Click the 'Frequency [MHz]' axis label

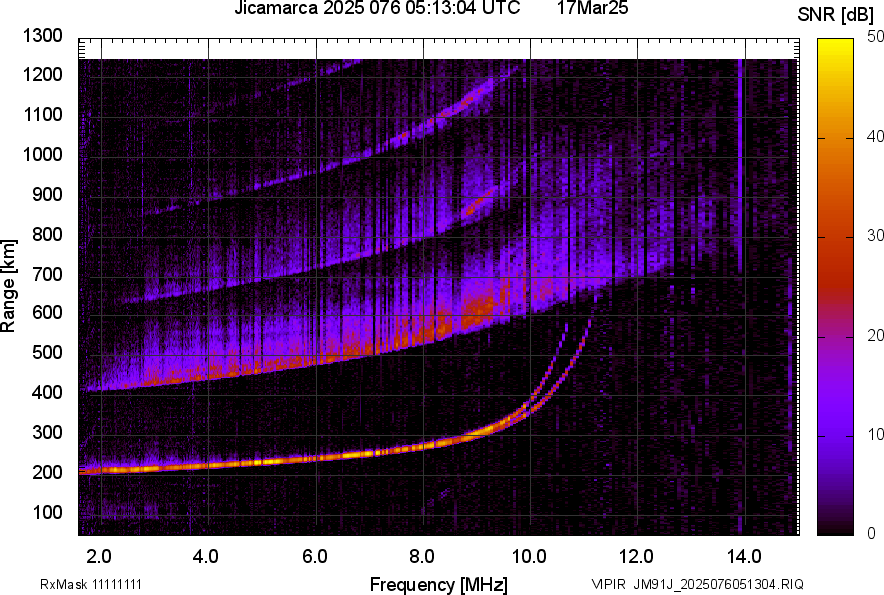[x=439, y=584]
